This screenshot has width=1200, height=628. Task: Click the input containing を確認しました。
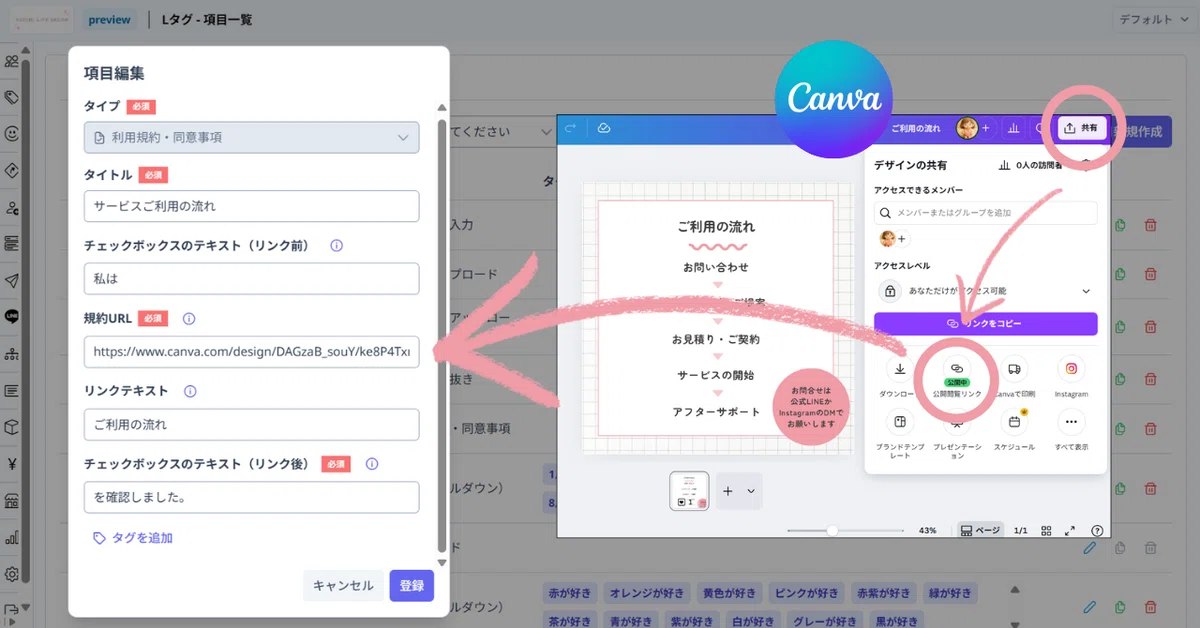(x=251, y=497)
